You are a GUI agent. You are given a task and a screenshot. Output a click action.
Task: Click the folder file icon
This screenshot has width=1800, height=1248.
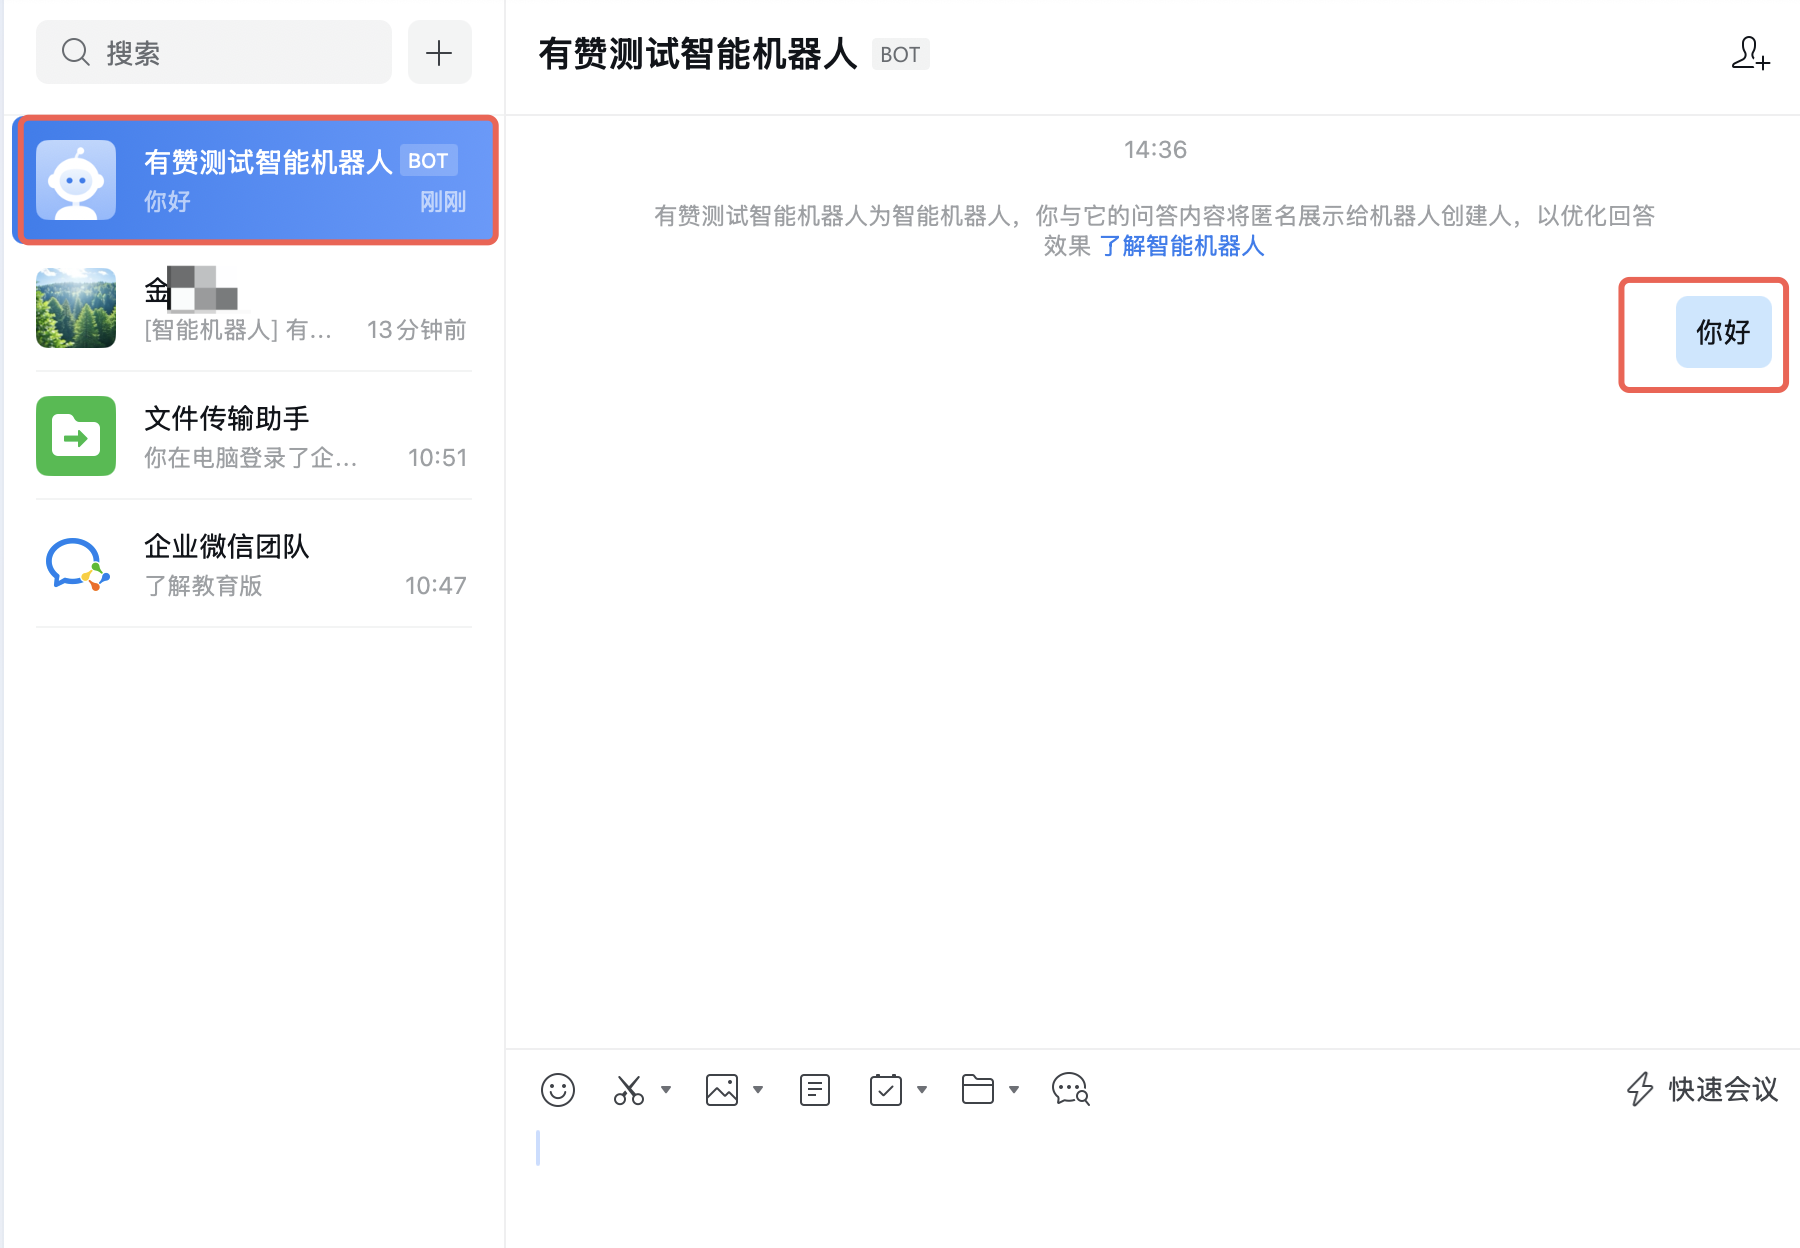(x=978, y=1089)
